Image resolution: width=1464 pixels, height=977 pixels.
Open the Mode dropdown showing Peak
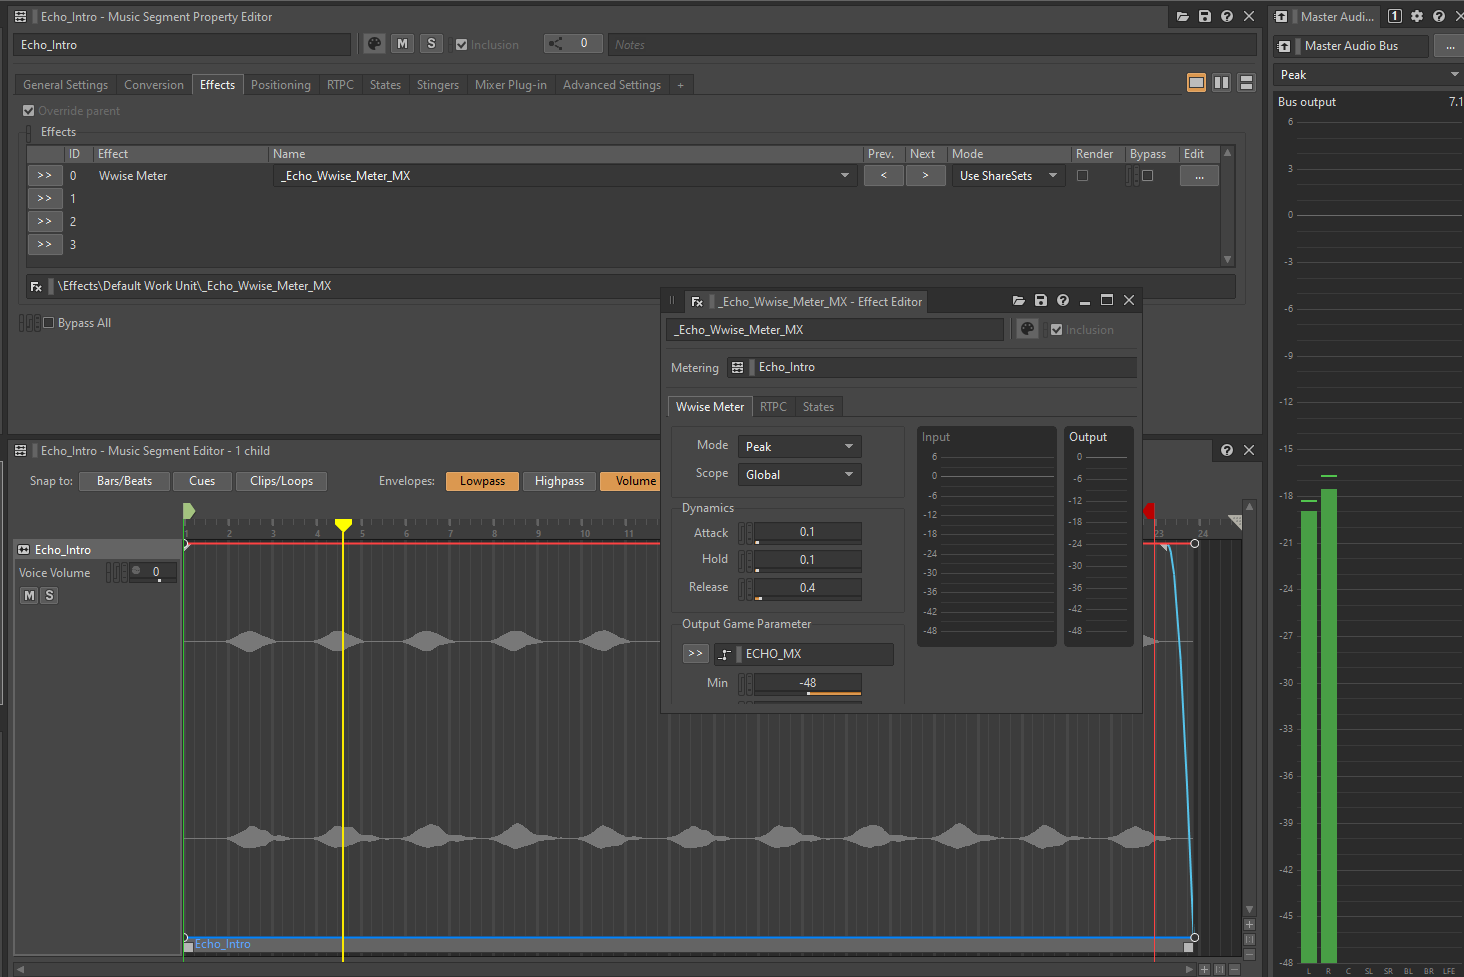pyautogui.click(x=799, y=445)
